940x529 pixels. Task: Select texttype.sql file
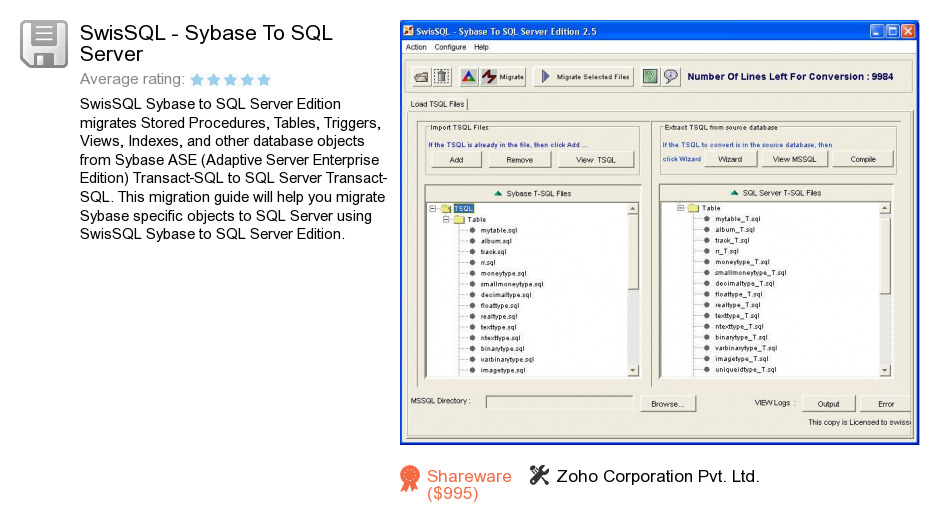[498, 327]
